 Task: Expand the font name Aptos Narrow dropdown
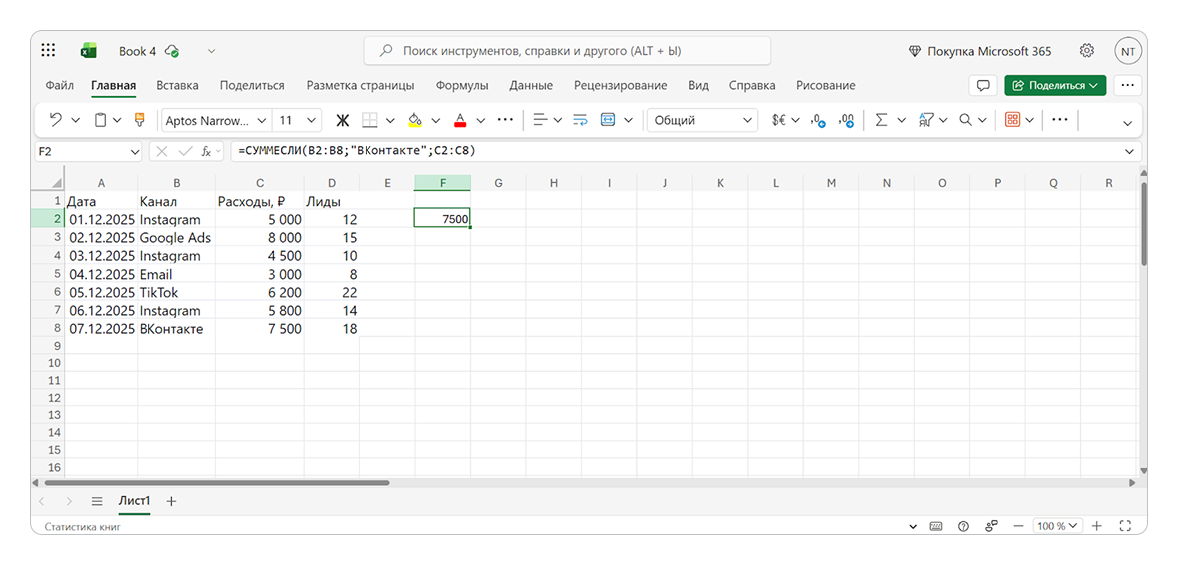(262, 120)
